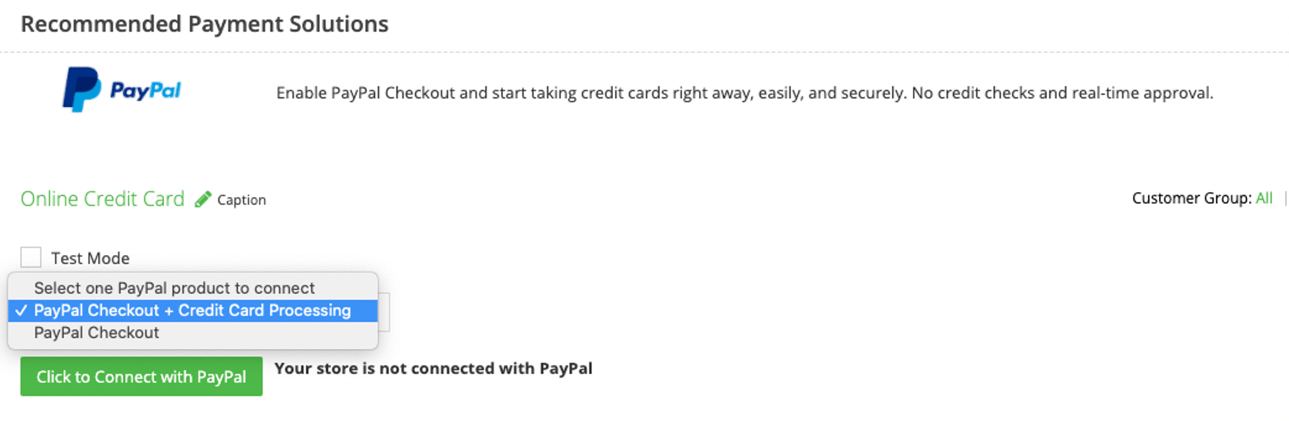Click the "Customer Group:" label
The image size is (1289, 421).
click(1191, 198)
